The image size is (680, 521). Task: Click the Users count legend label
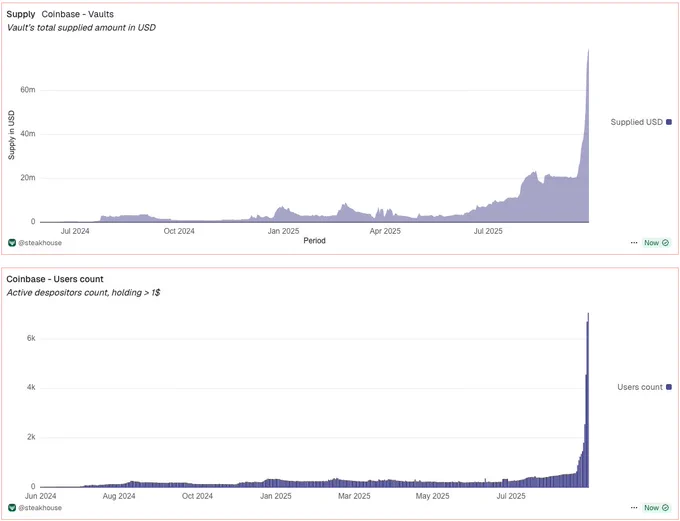640,387
